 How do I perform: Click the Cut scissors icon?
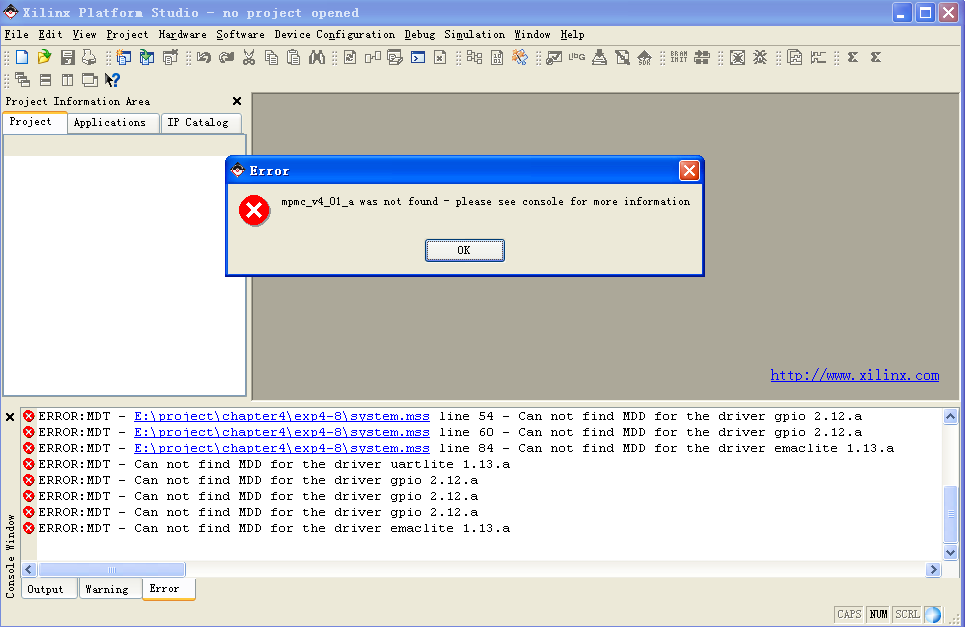coord(249,57)
